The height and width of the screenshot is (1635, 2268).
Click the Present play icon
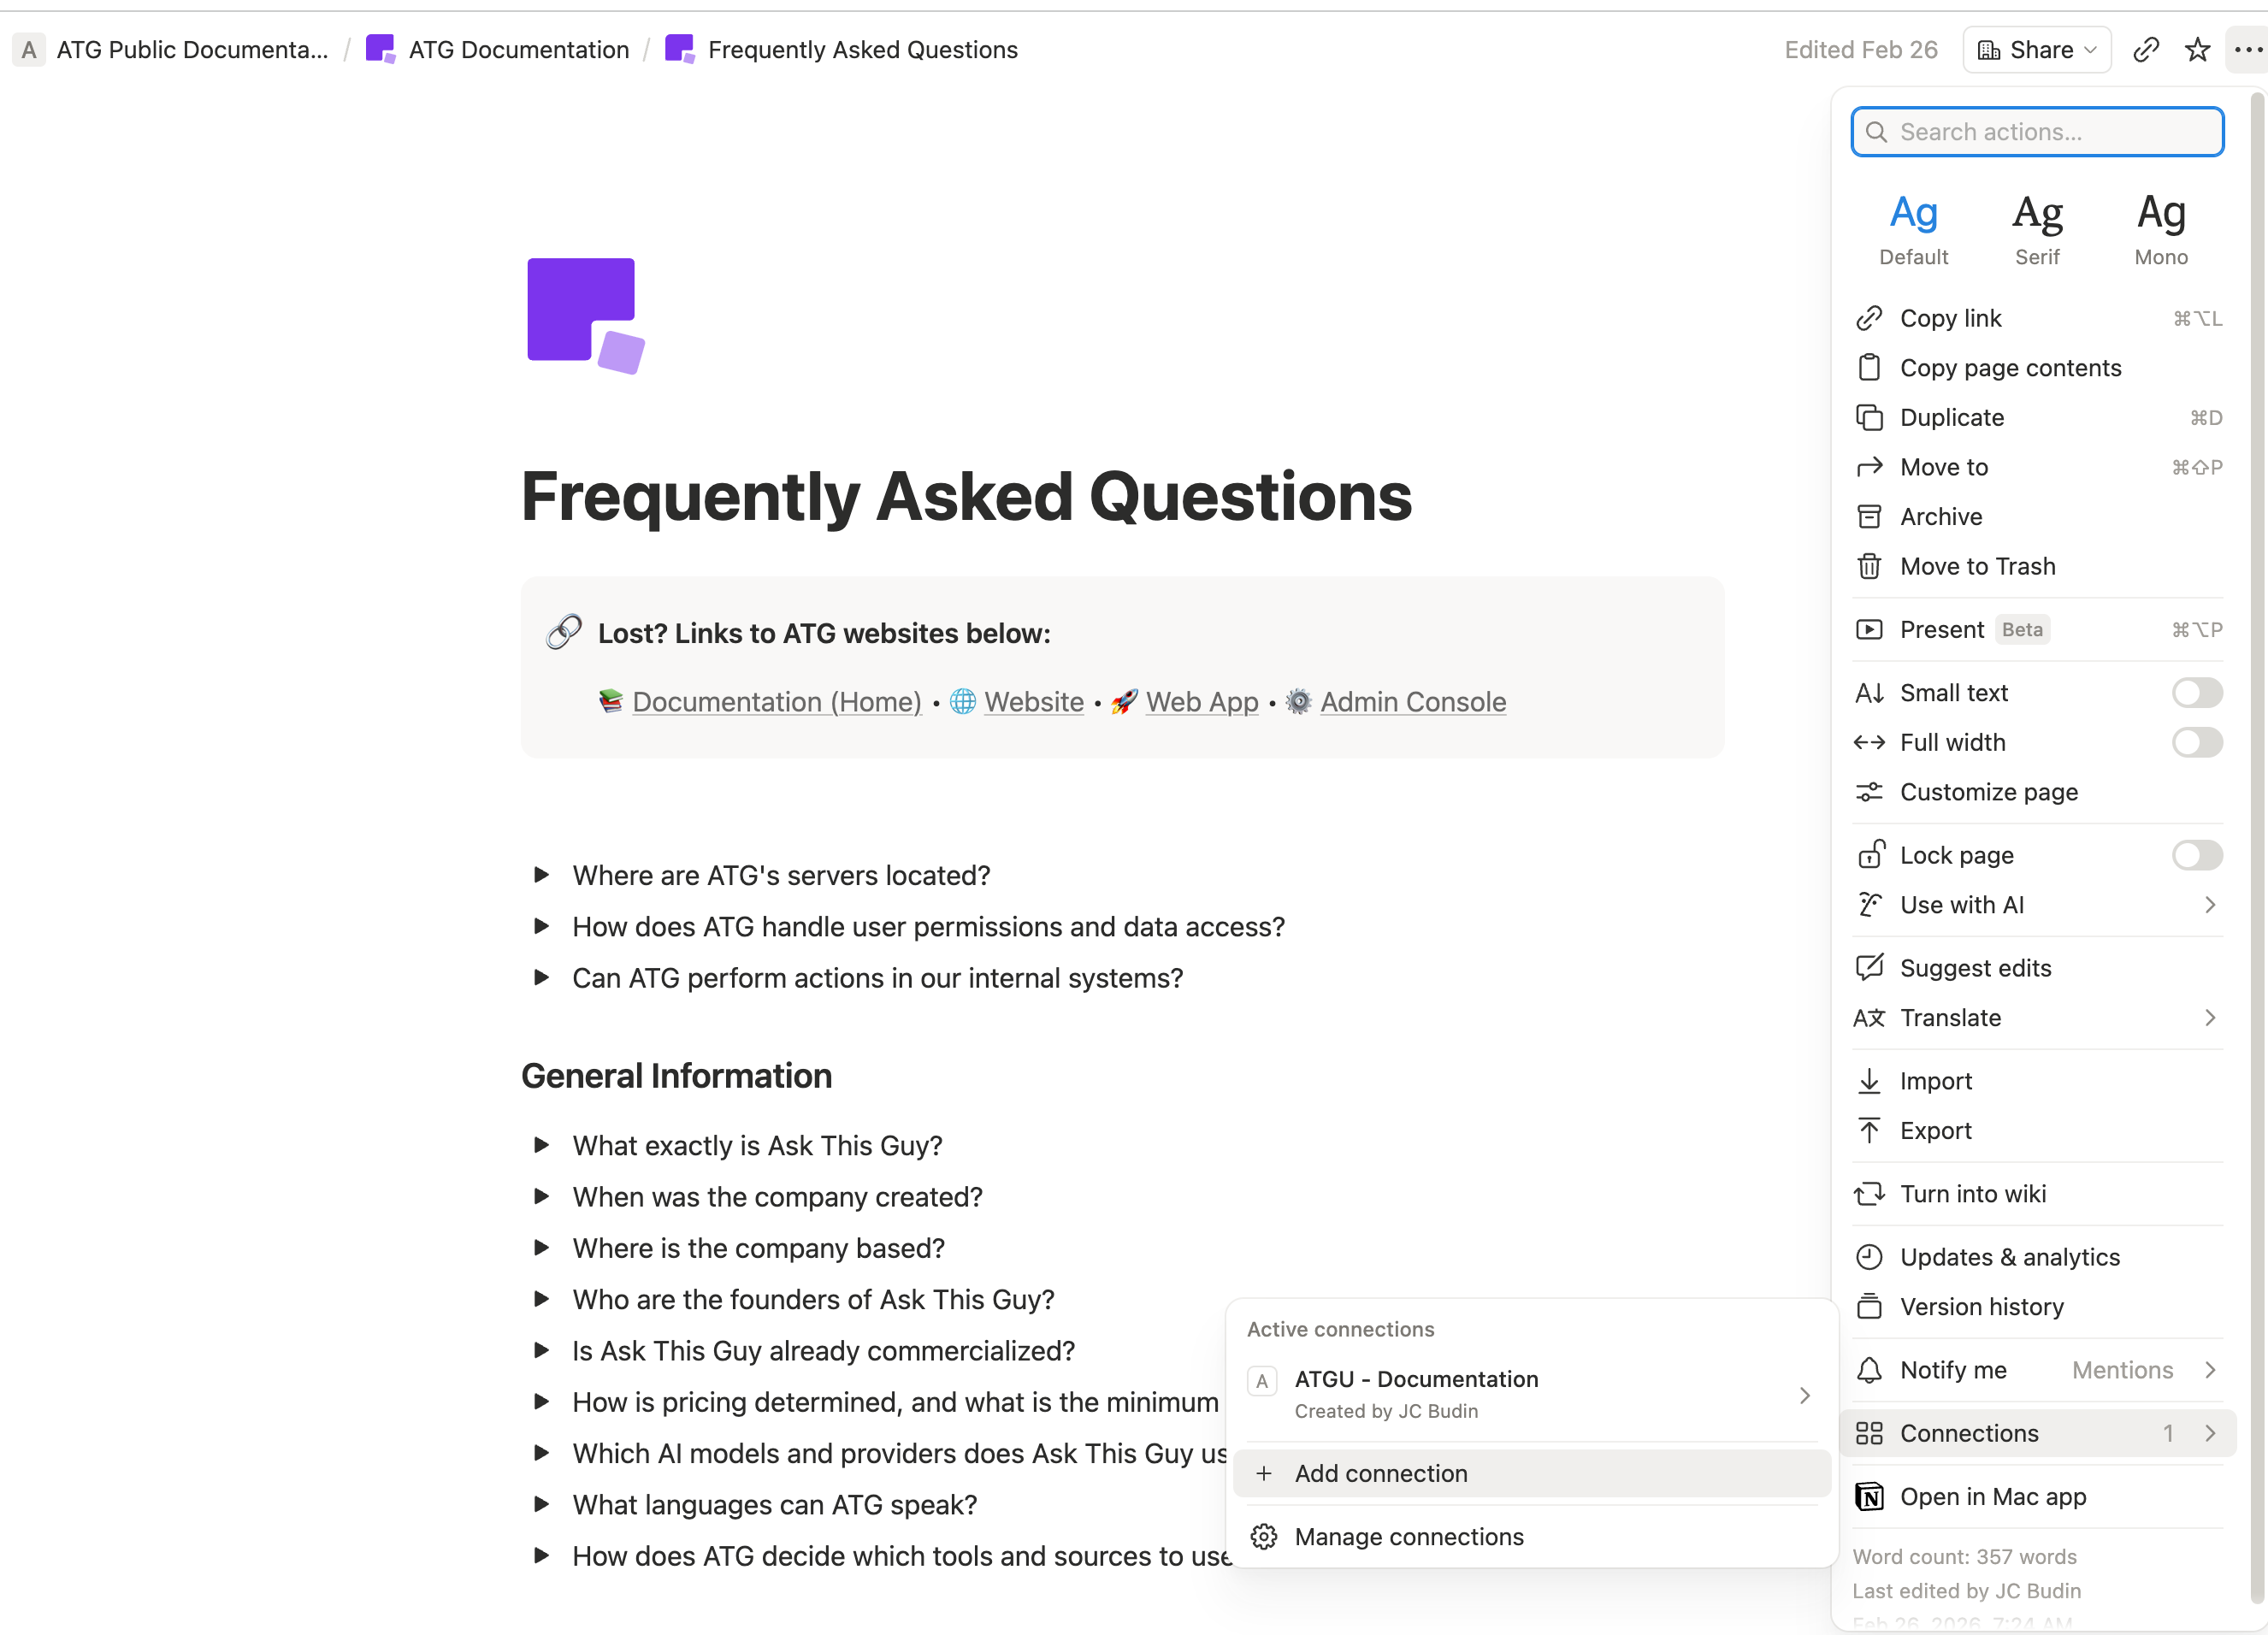click(x=1869, y=630)
